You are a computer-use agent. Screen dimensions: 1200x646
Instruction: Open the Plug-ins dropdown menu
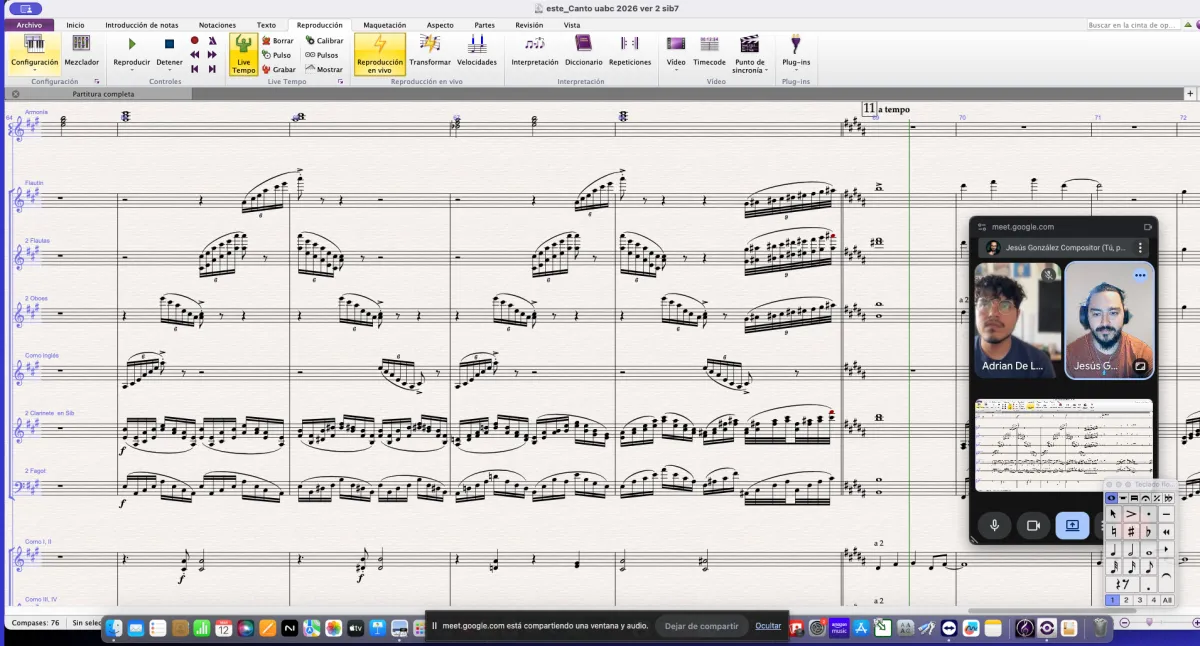pos(796,62)
